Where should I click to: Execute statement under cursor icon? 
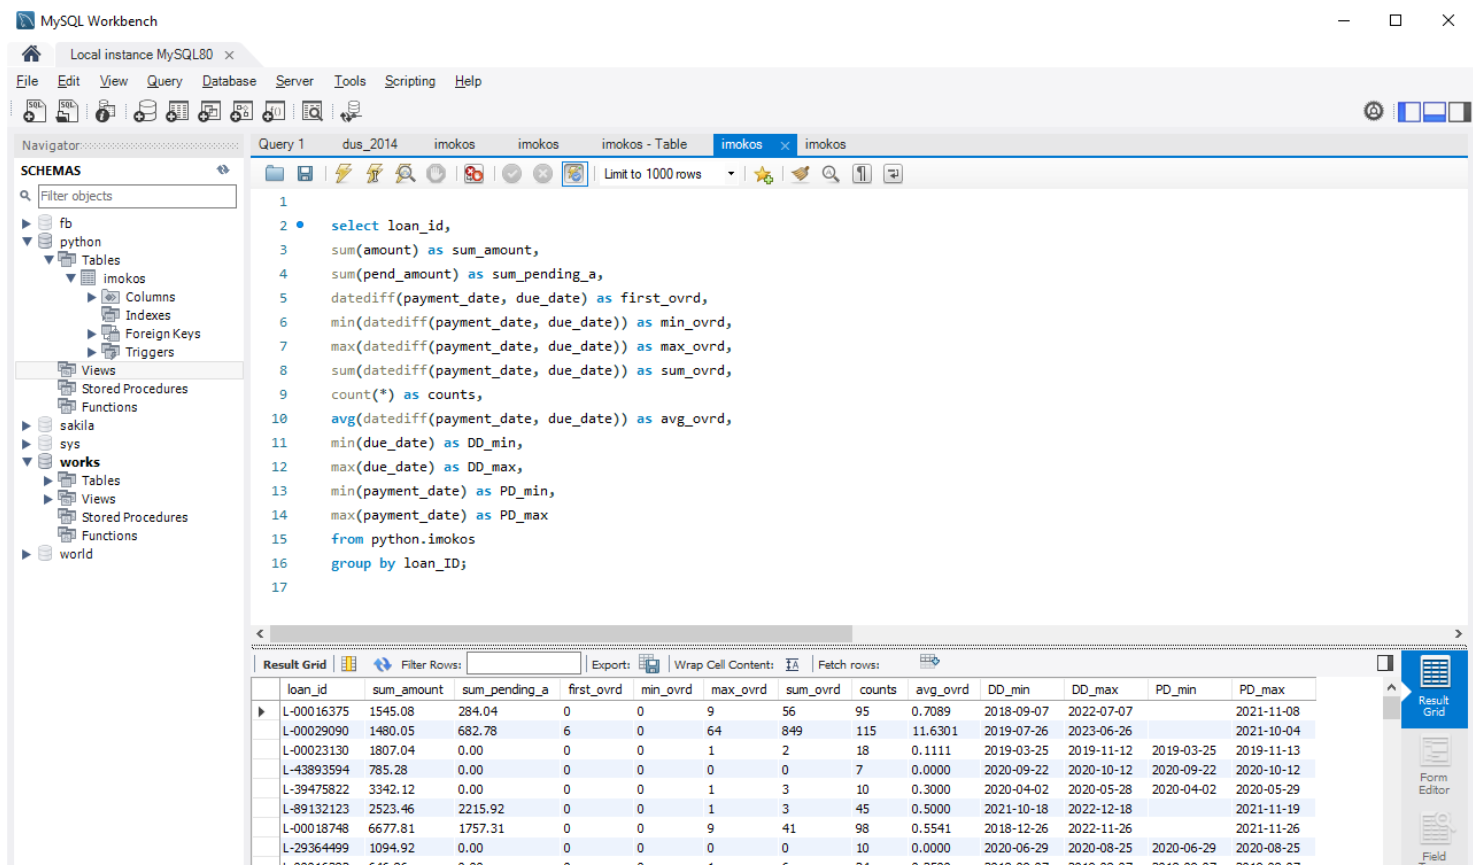(374, 174)
